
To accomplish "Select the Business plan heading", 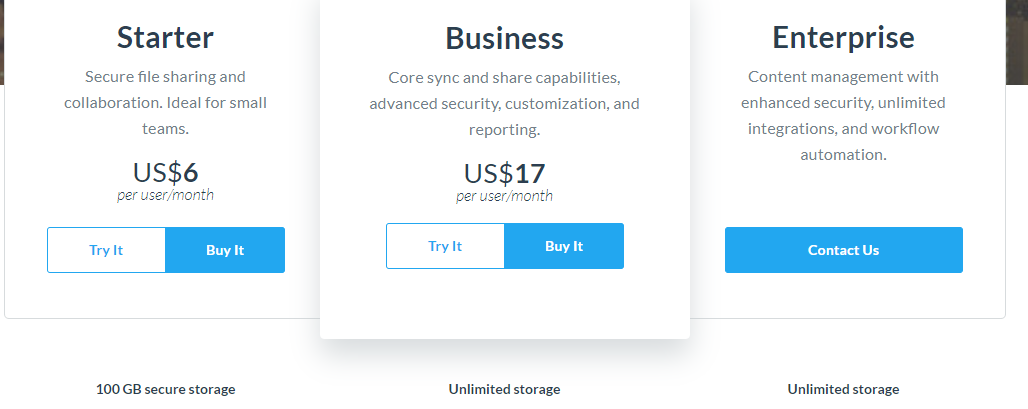I will pyautogui.click(x=505, y=38).
